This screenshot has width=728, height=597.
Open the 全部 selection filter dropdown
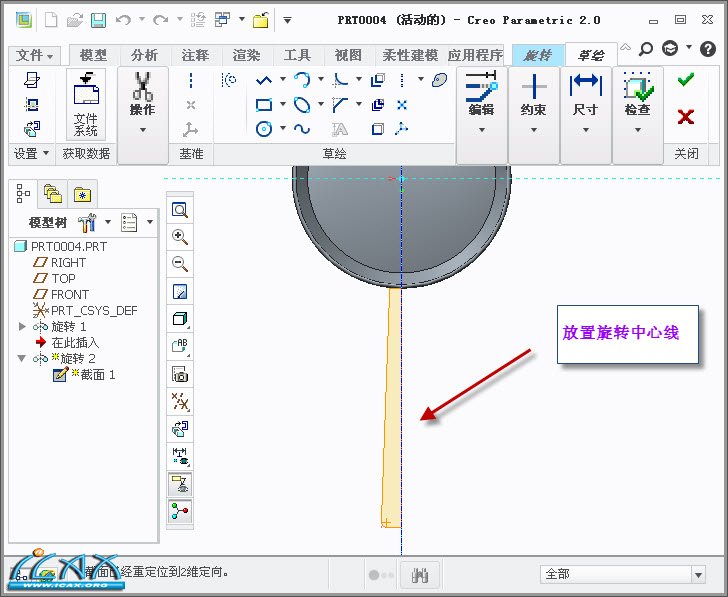click(x=698, y=574)
